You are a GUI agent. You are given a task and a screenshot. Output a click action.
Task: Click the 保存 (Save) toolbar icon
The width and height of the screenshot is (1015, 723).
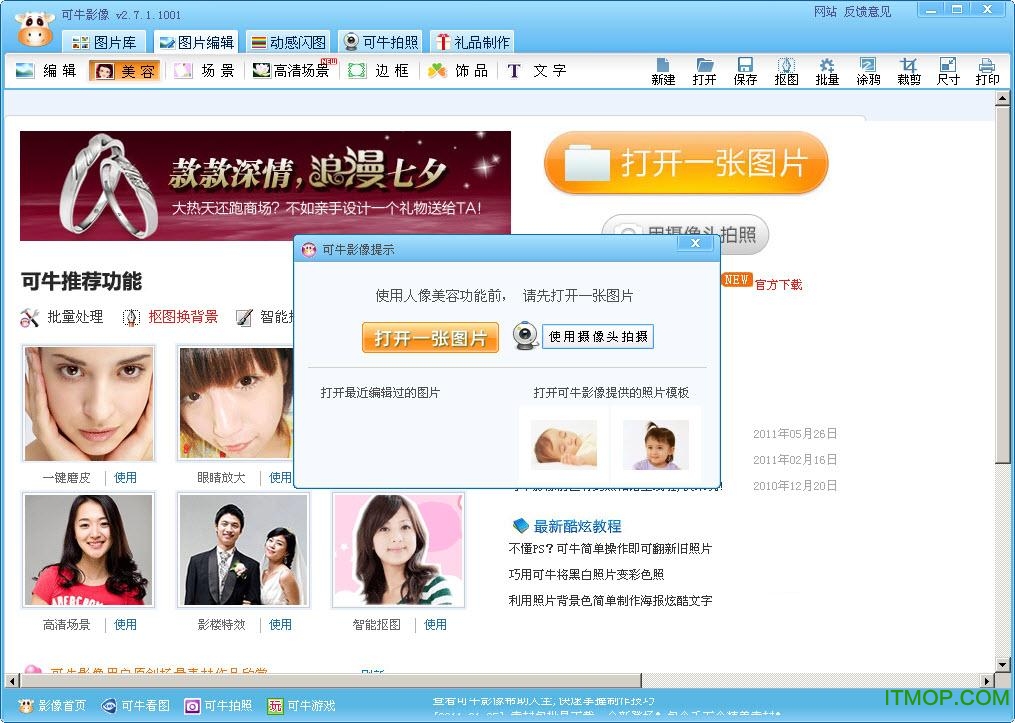click(x=745, y=71)
